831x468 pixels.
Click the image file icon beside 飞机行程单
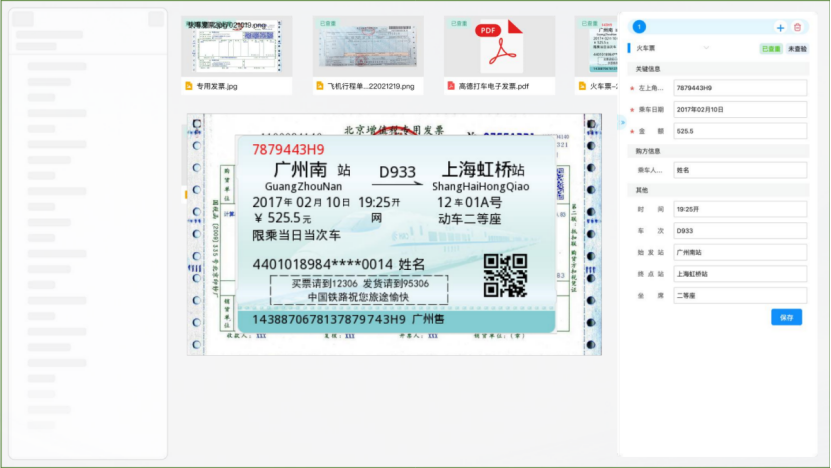320,86
